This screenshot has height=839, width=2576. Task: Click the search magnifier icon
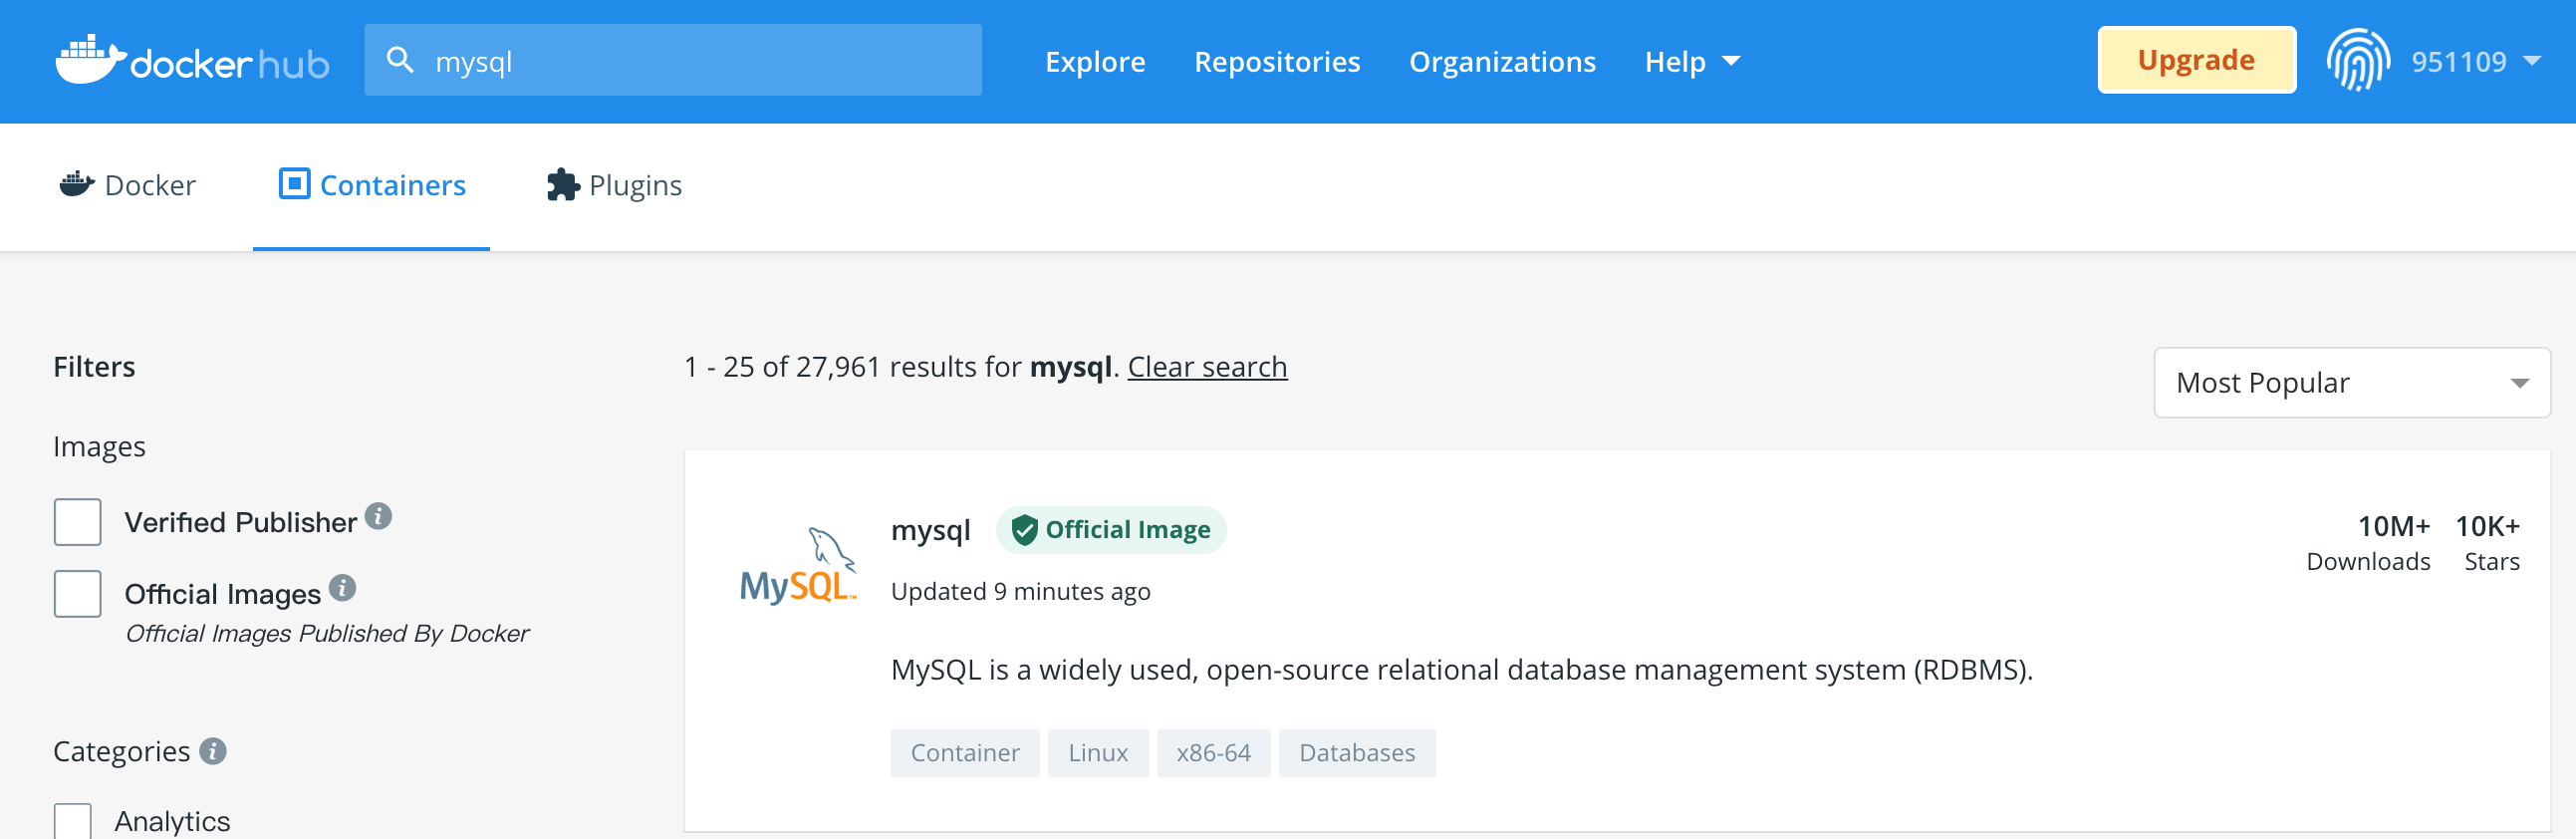tap(400, 60)
